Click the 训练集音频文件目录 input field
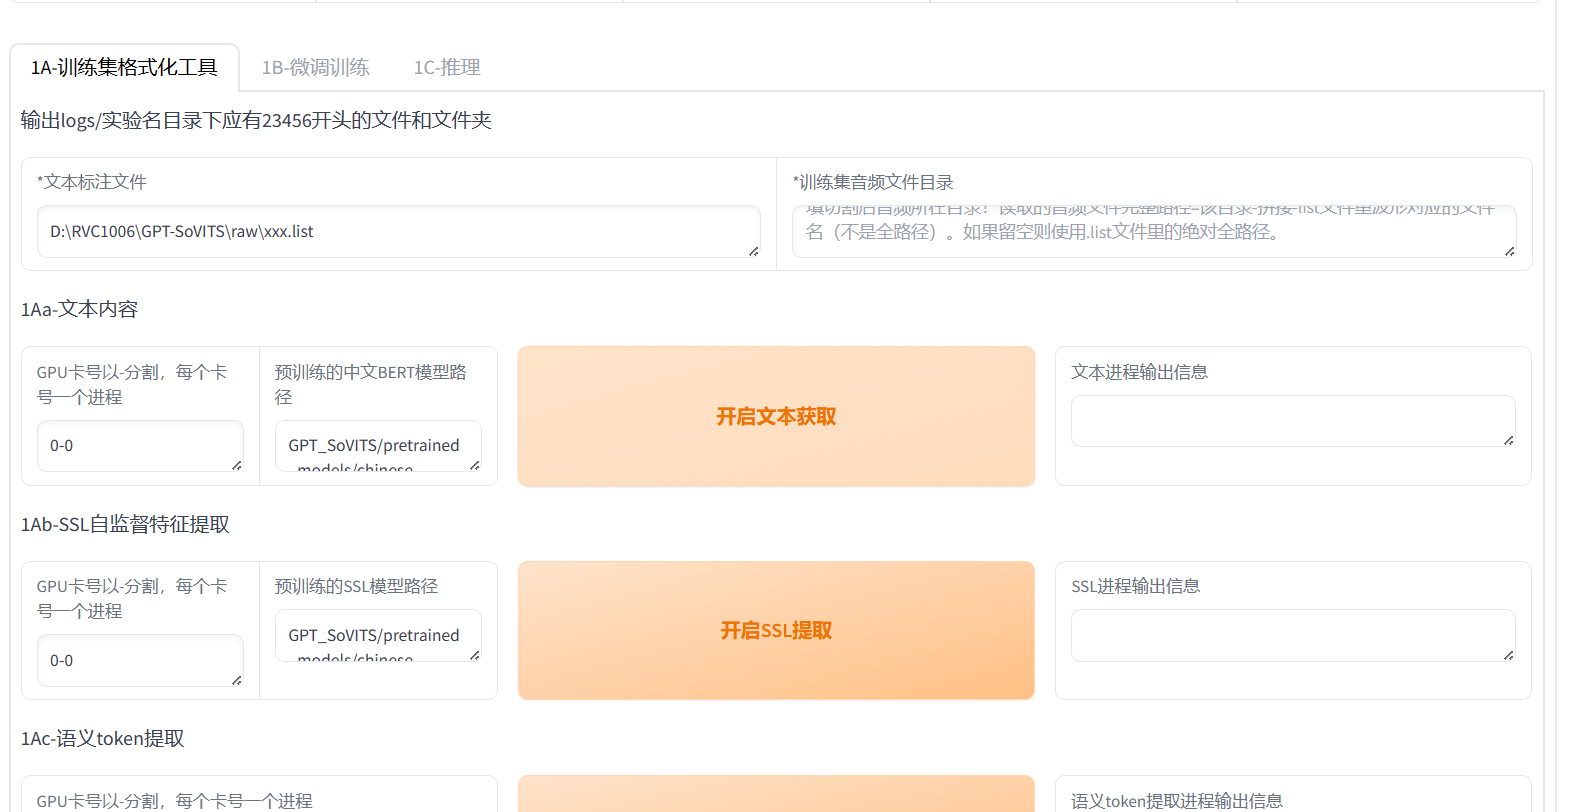 click(x=1154, y=231)
